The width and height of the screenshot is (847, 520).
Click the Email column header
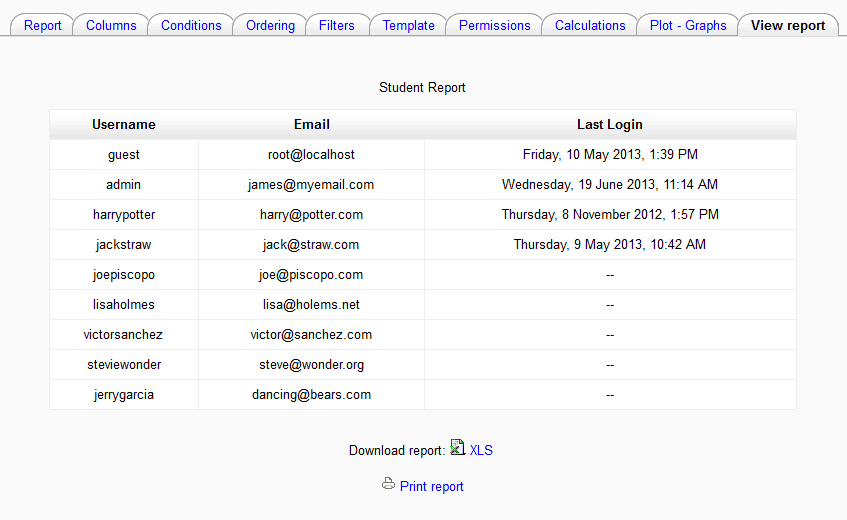point(312,125)
